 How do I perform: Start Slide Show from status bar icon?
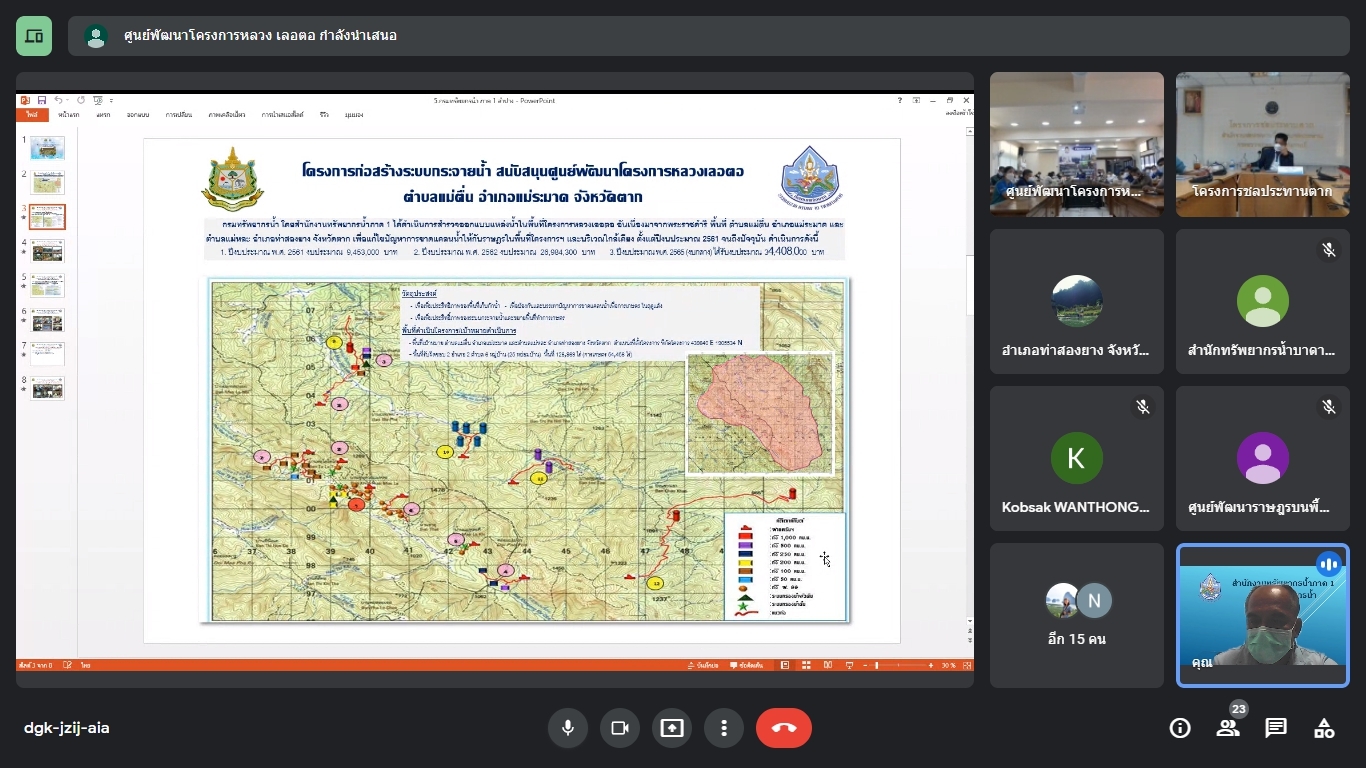coord(849,665)
